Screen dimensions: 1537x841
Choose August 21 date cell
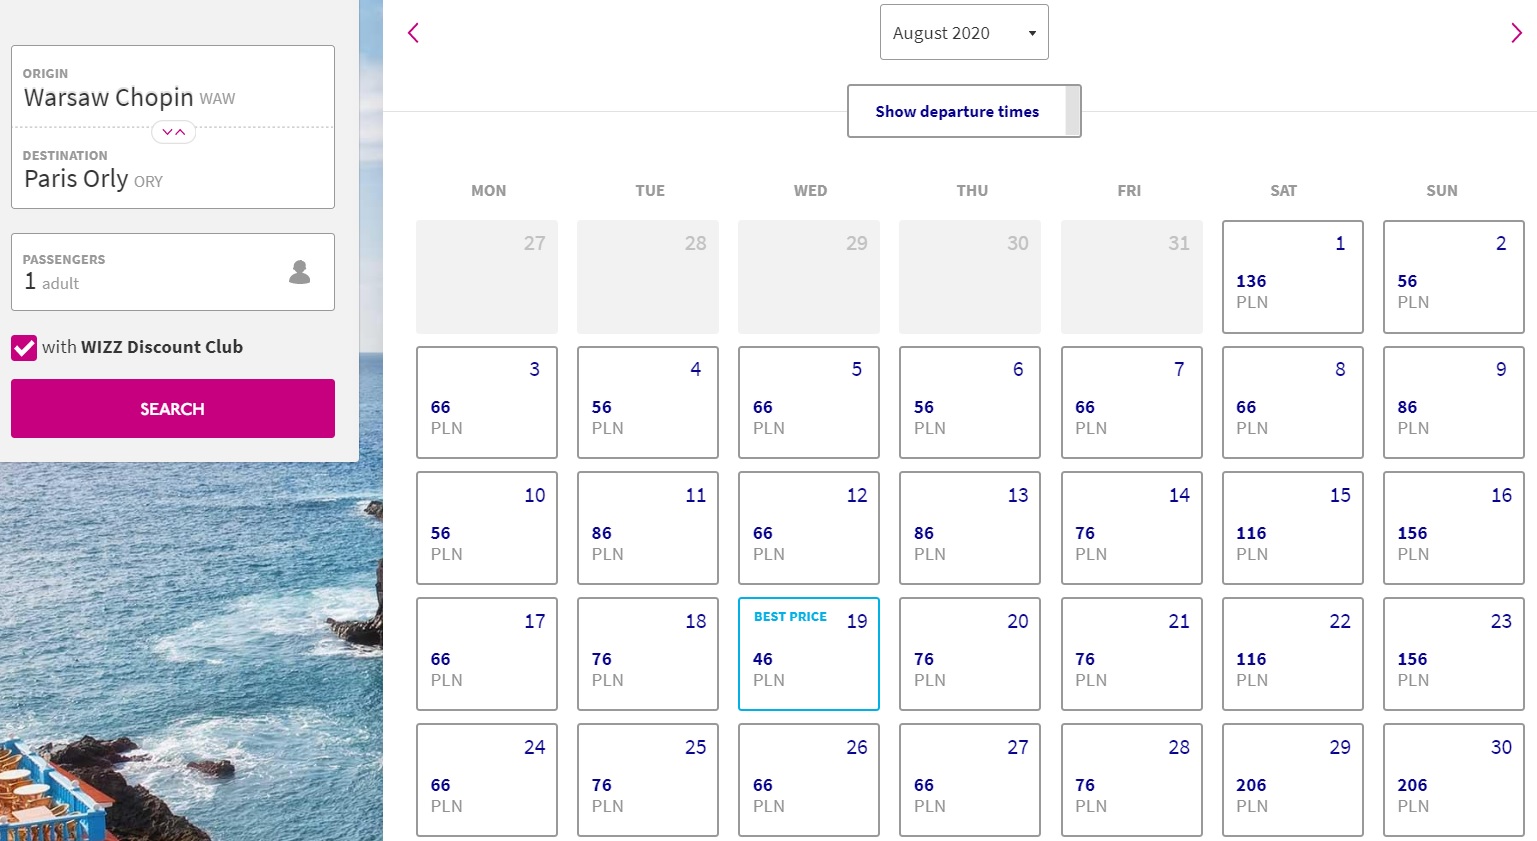pos(1131,654)
